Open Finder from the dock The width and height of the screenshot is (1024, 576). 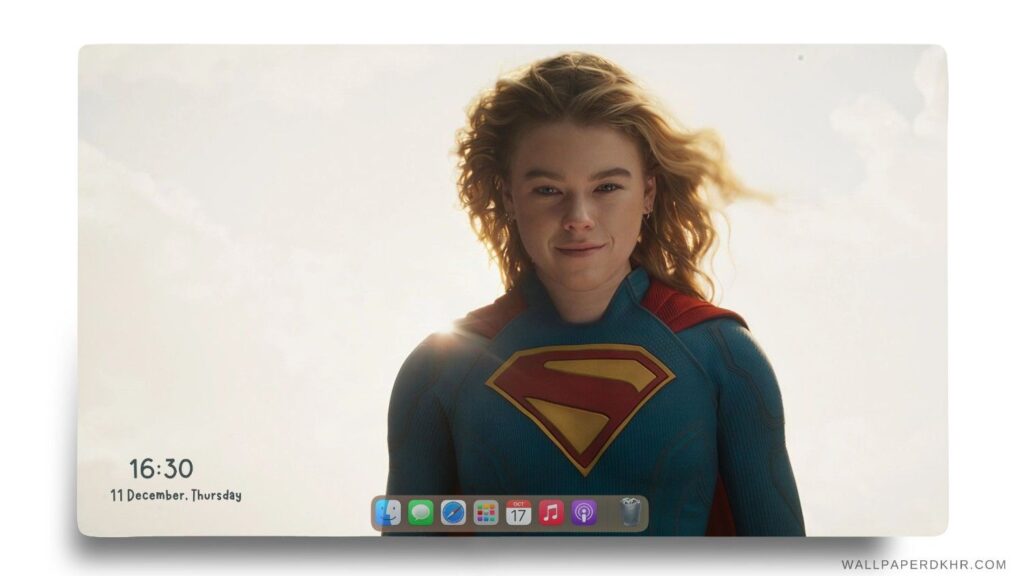[x=388, y=513]
